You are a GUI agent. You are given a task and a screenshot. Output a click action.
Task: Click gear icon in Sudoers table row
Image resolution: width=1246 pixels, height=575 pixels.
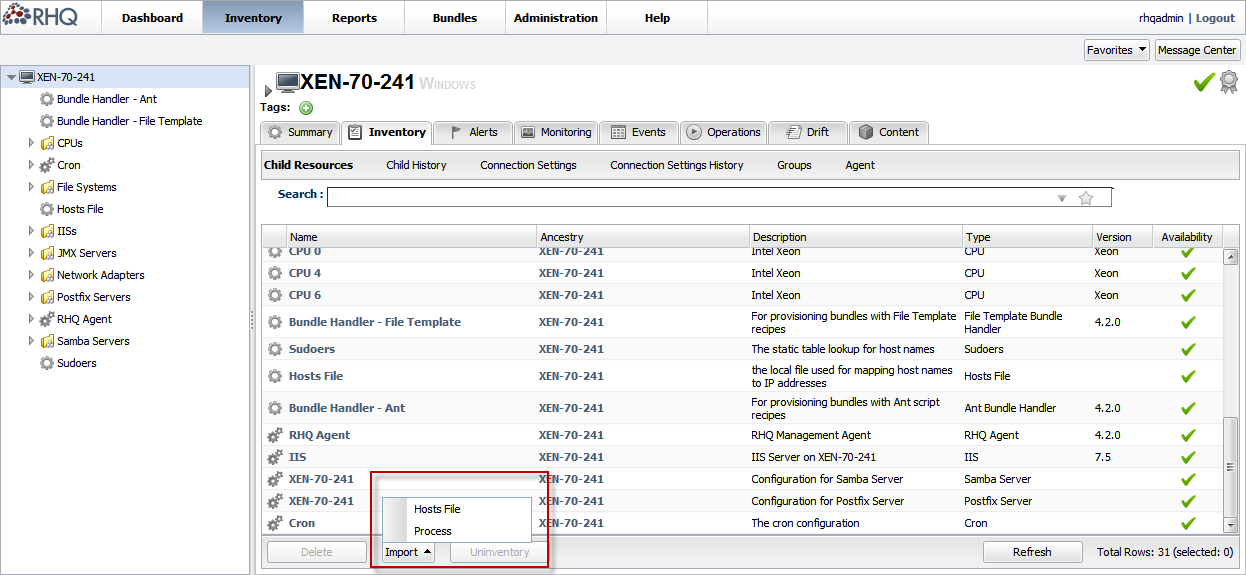click(275, 349)
